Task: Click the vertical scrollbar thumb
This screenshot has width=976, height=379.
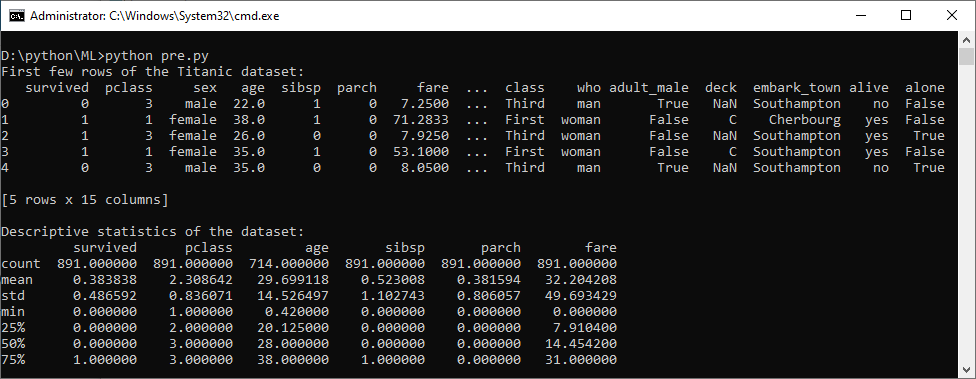Action: [966, 56]
